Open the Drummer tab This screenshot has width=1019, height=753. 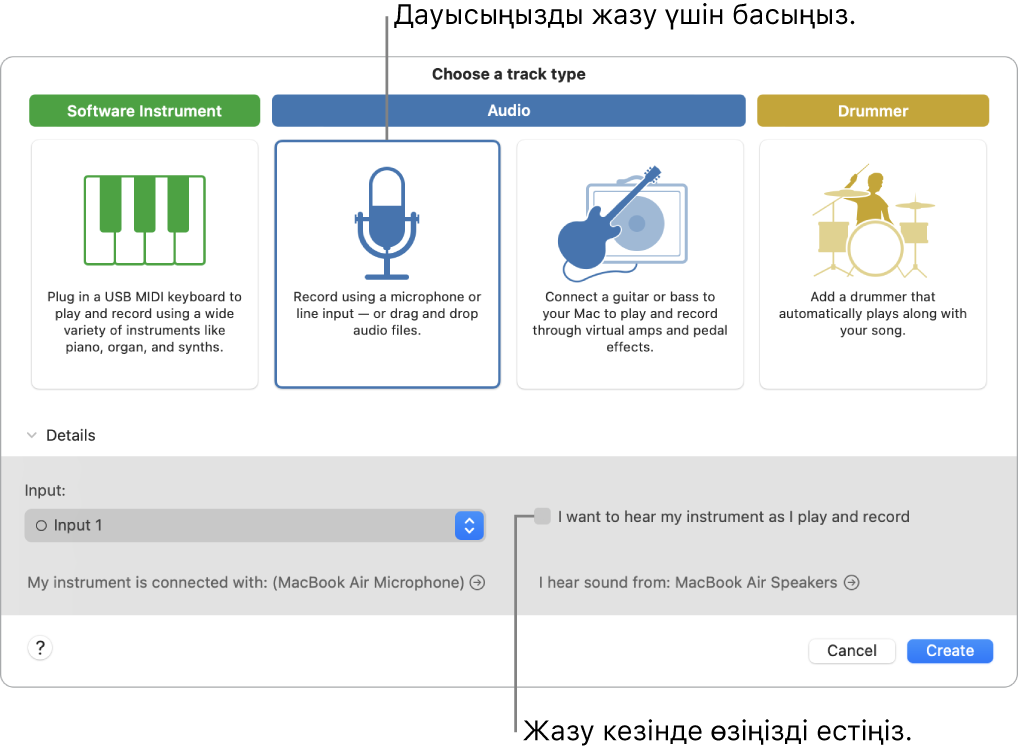(x=872, y=110)
